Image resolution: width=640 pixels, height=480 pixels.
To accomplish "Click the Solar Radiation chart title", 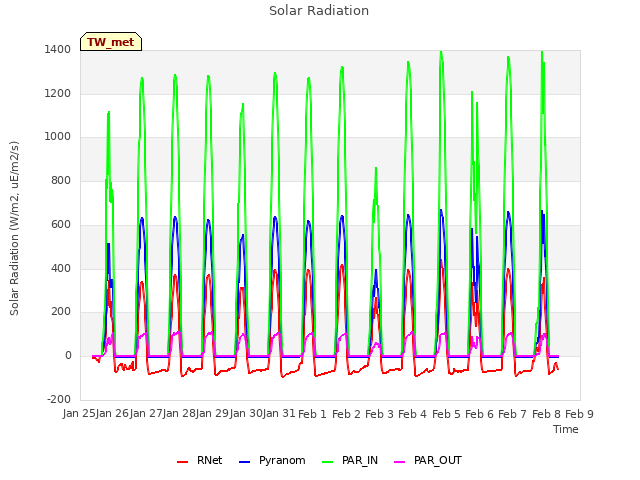I will pyautogui.click(x=319, y=11).
